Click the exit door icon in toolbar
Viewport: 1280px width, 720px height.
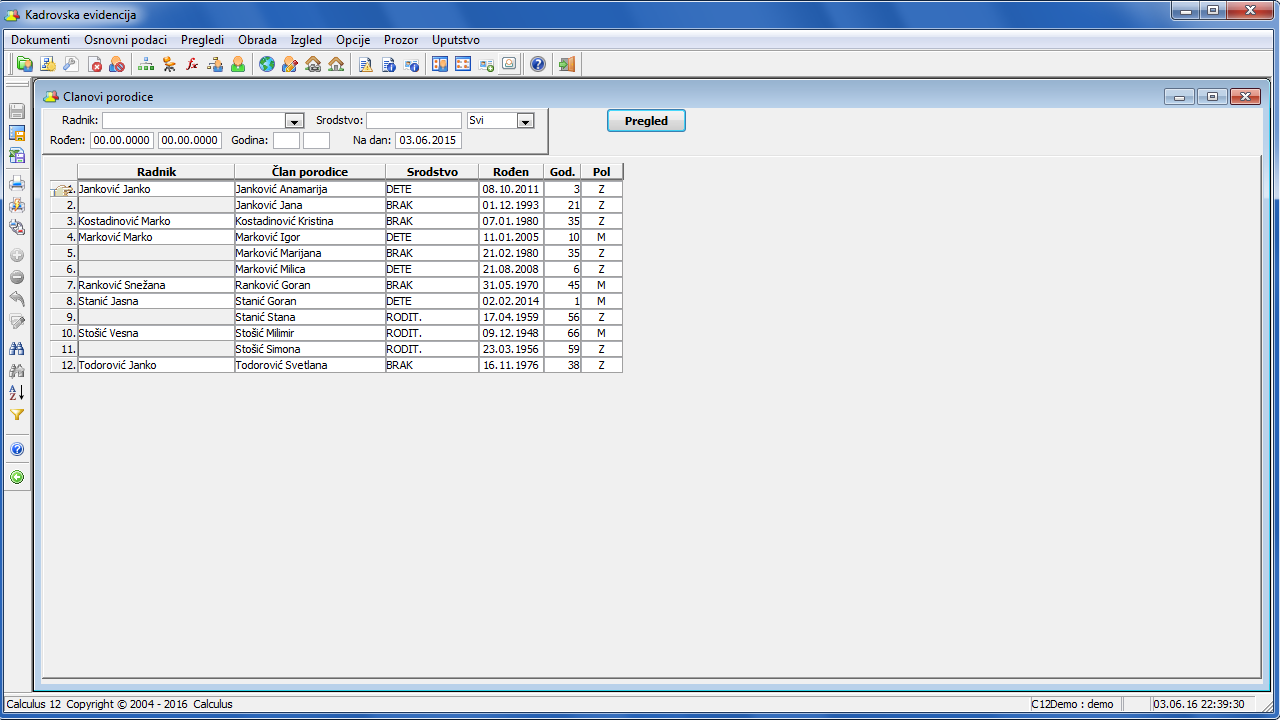pyautogui.click(x=567, y=65)
